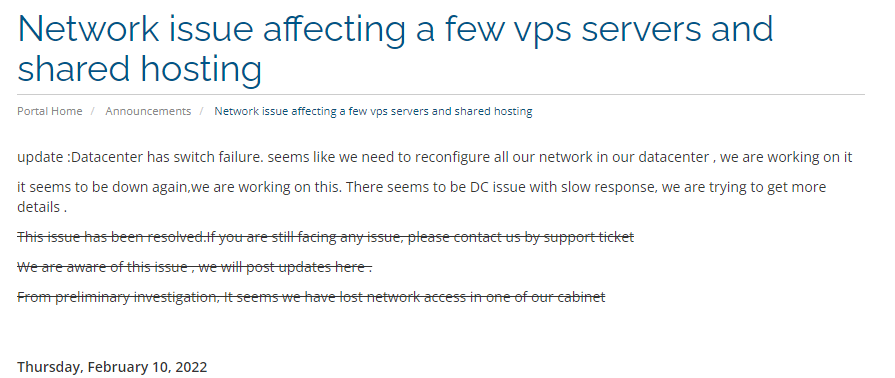
Task: Click the words 'shared hosting' in the main heading
Action: [140, 69]
